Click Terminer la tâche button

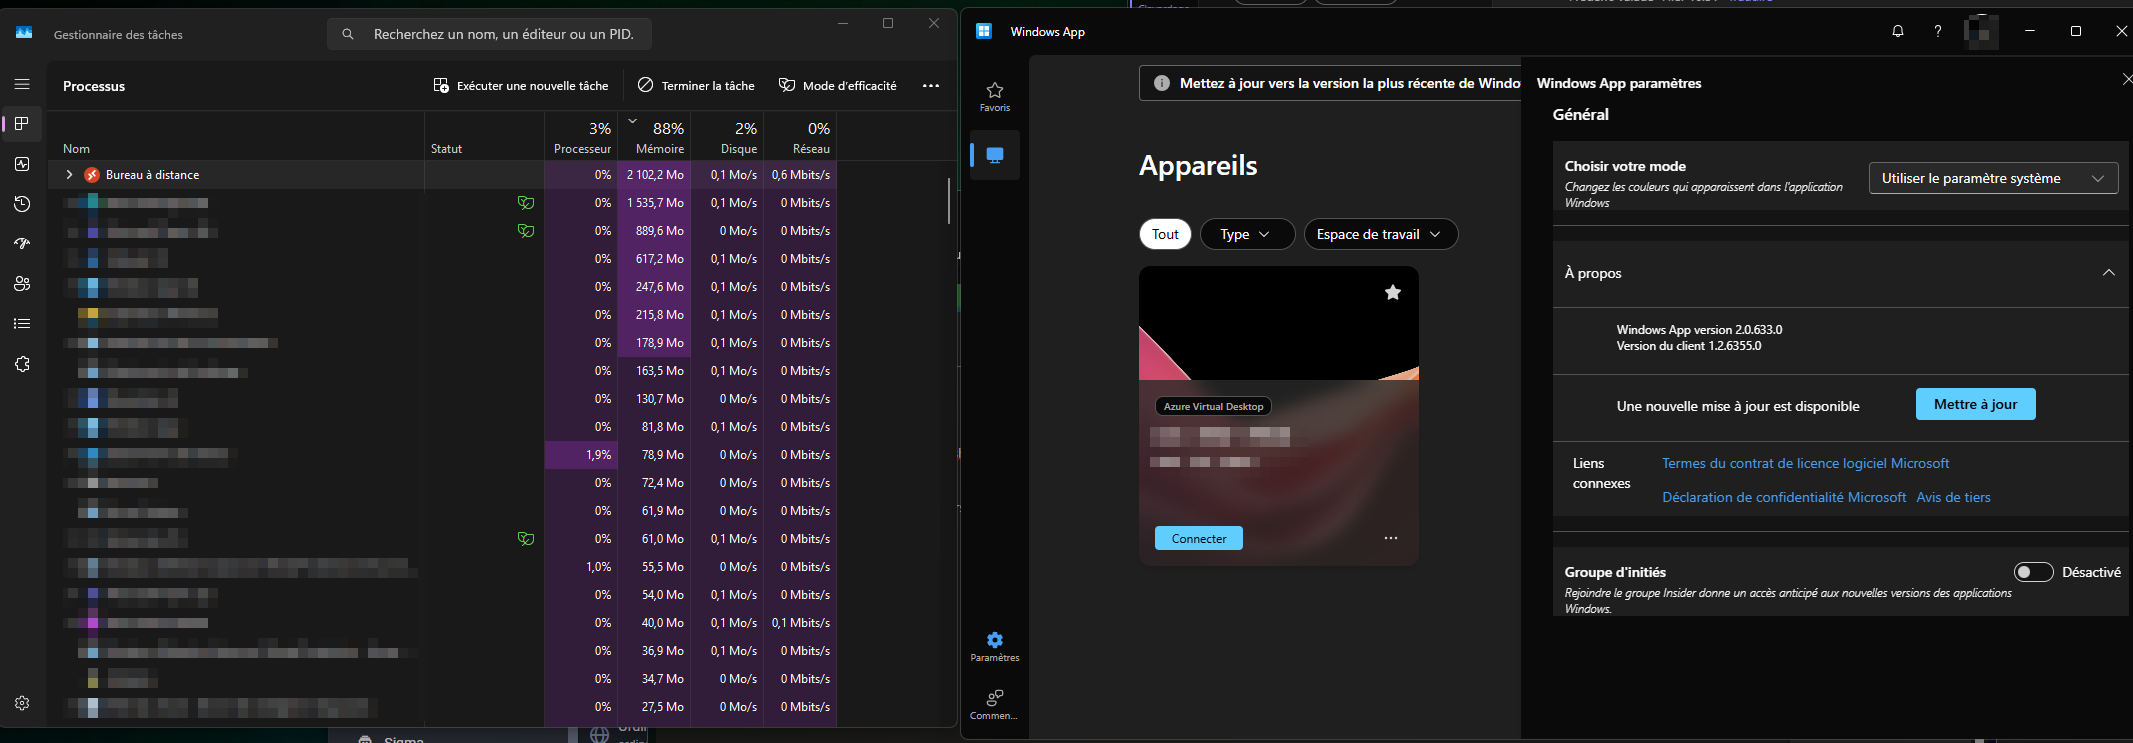pos(697,86)
